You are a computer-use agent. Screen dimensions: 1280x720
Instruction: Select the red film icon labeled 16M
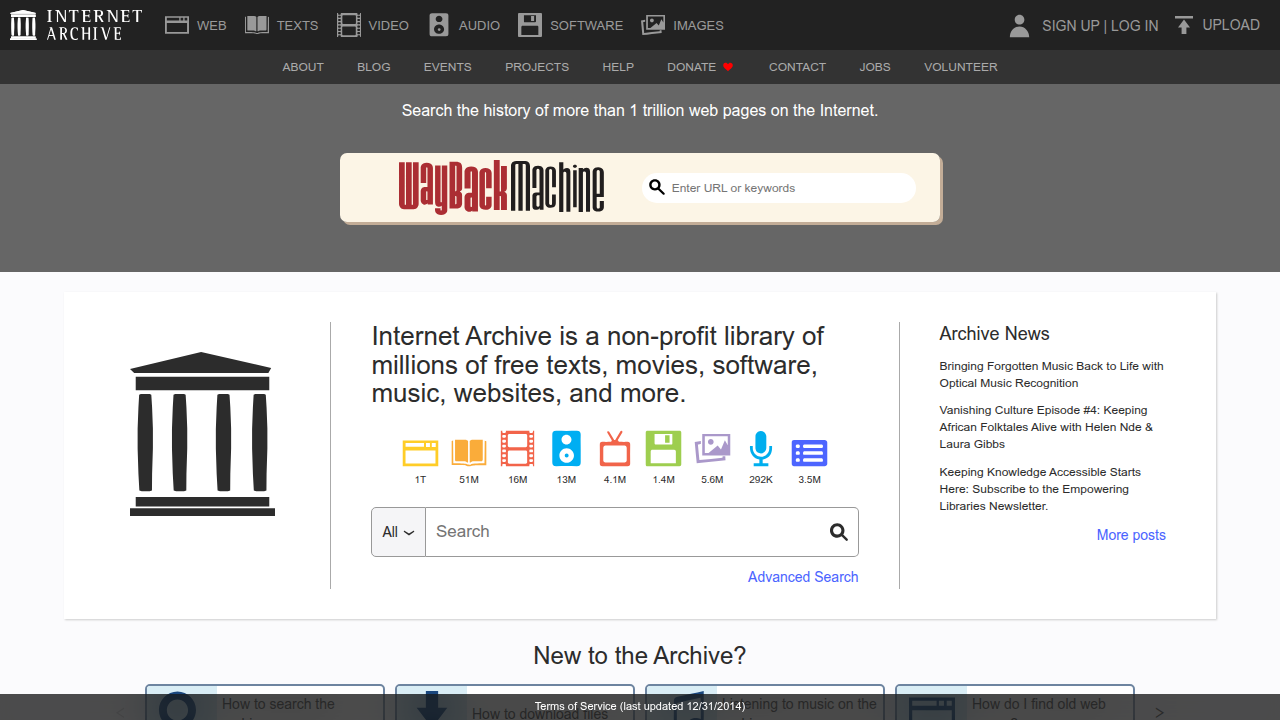click(517, 449)
